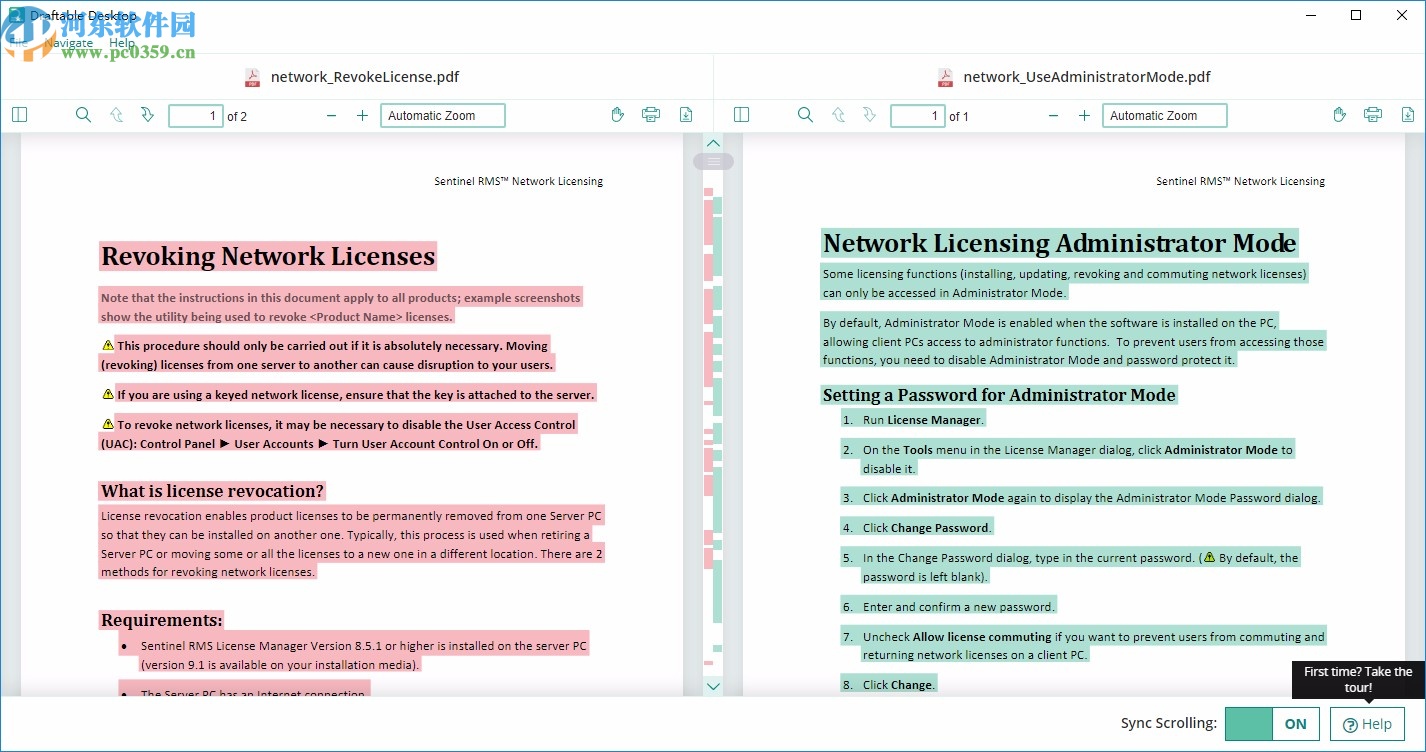Click the PDF icon beside network_RevokeLicense.pdf
Image resolution: width=1426 pixels, height=752 pixels.
[x=253, y=77]
